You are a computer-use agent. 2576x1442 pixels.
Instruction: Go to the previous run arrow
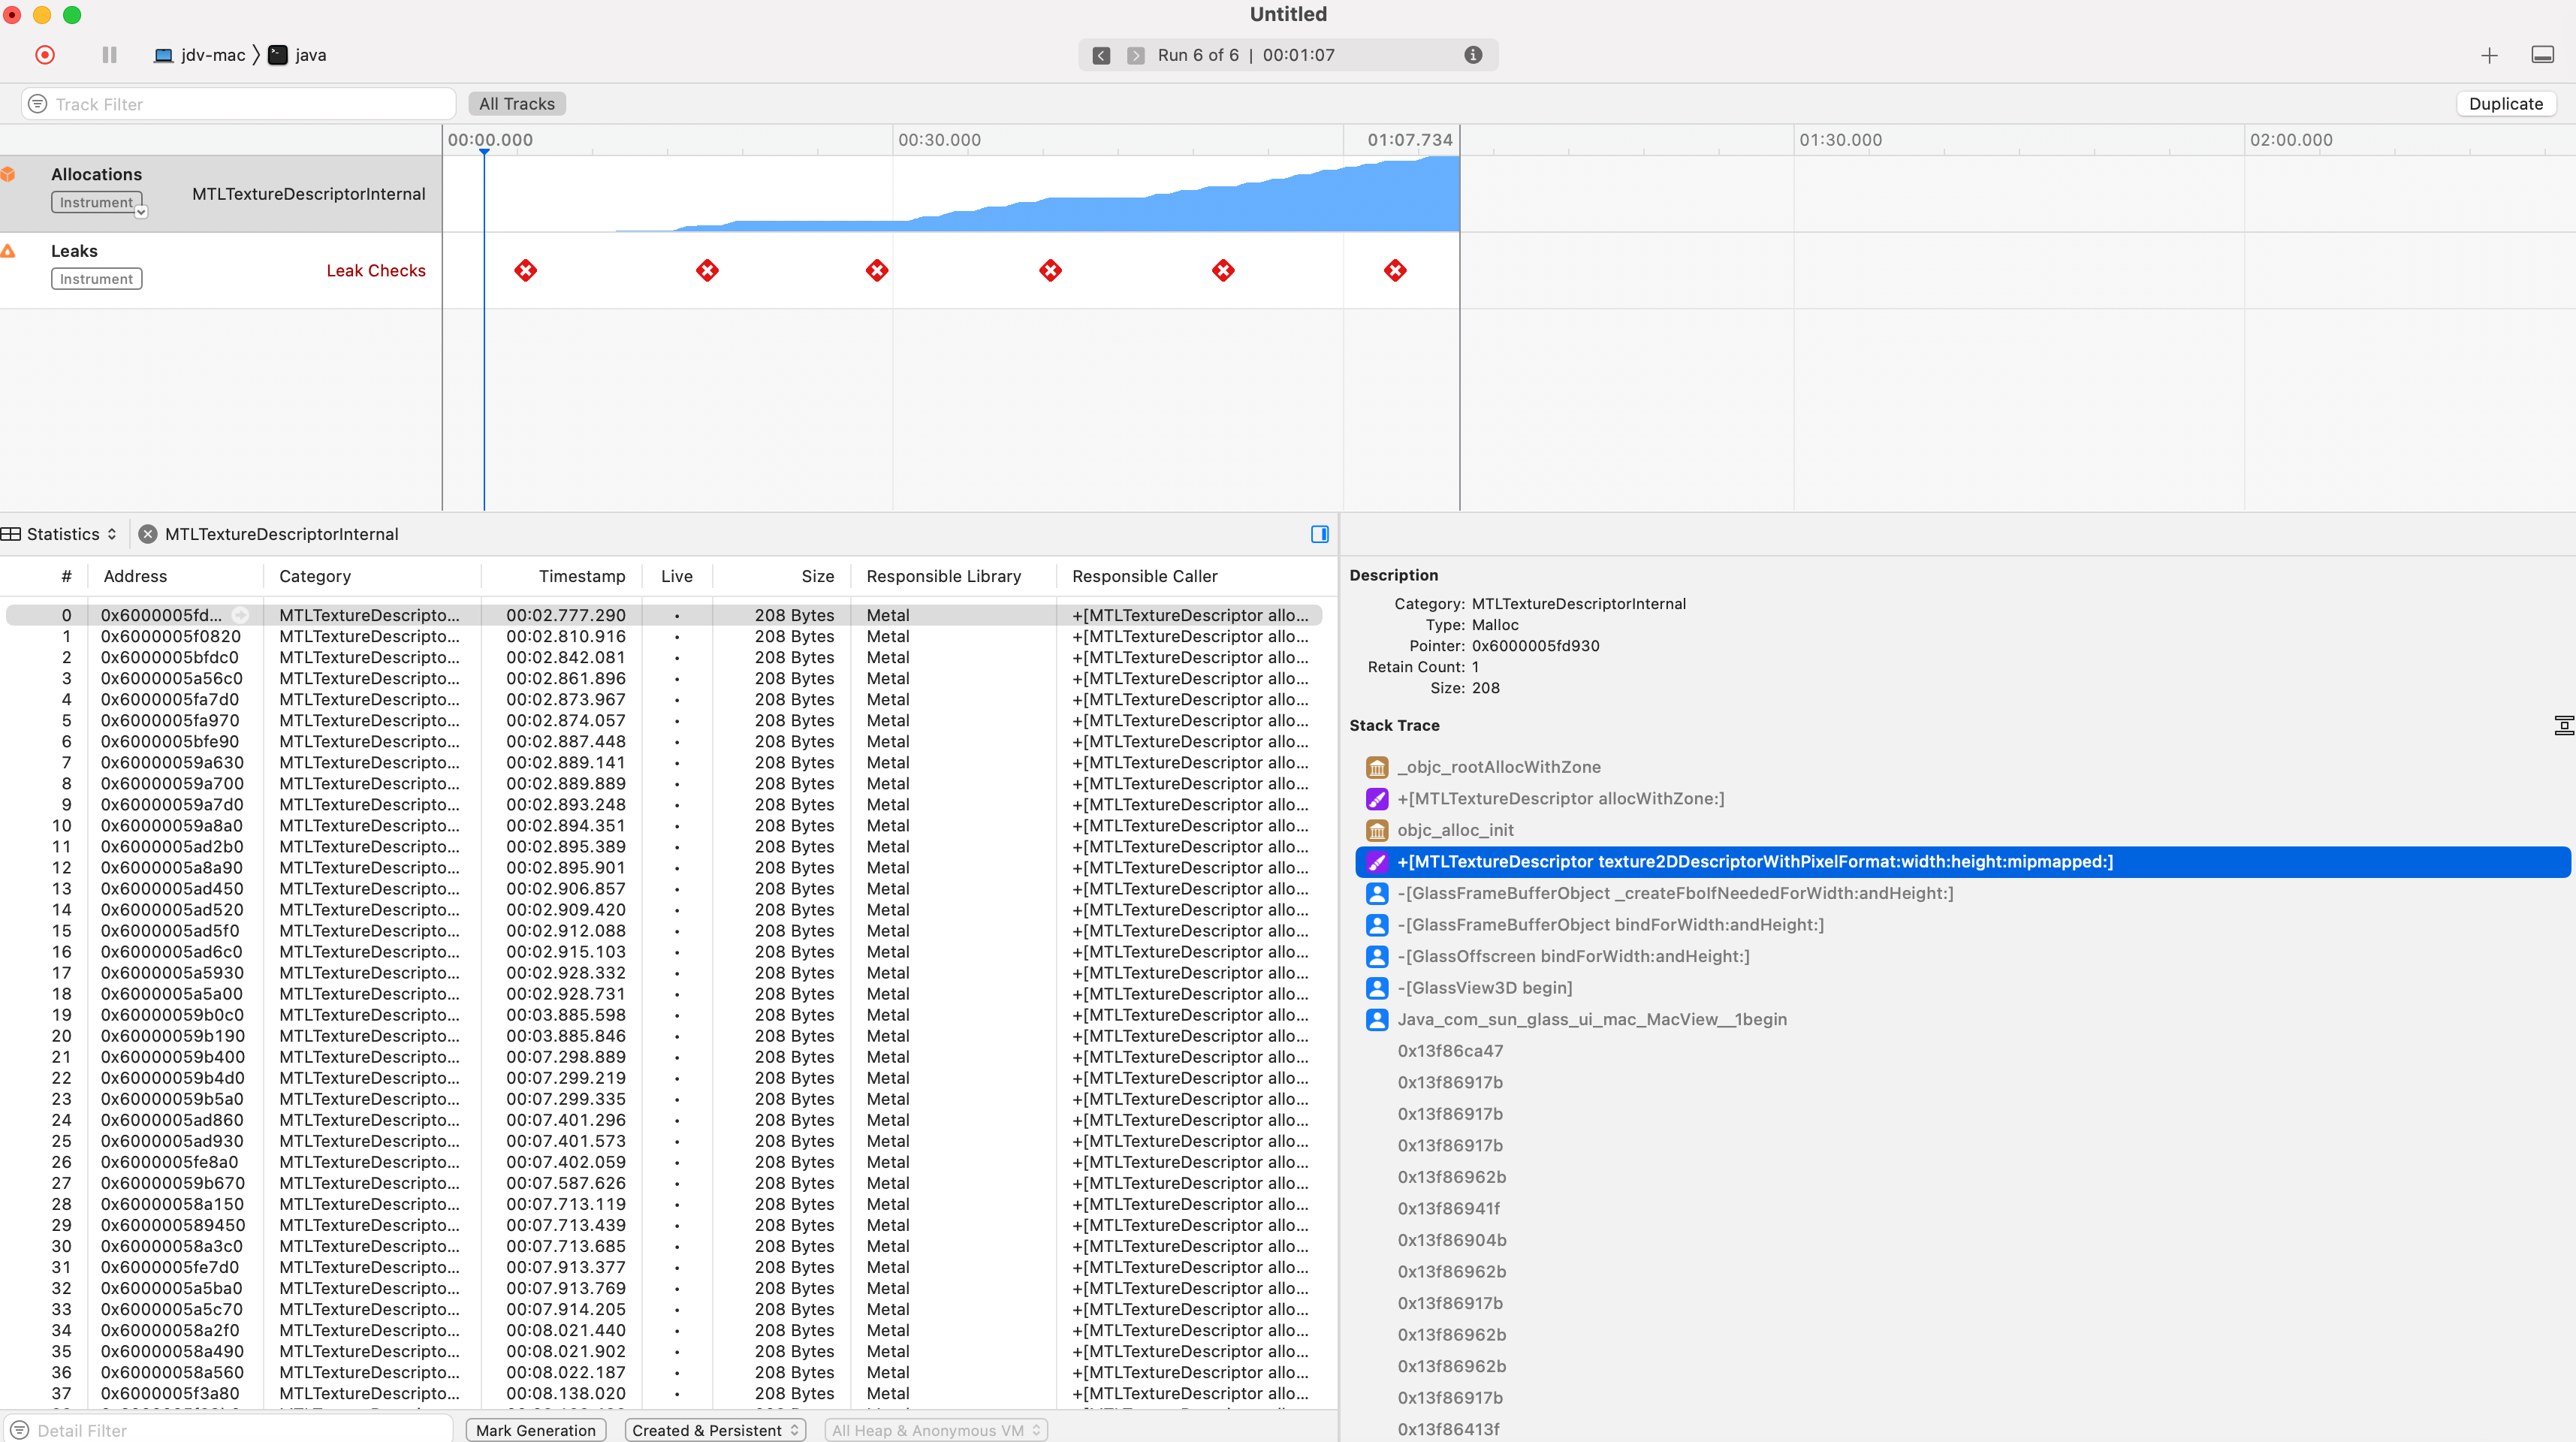point(1101,56)
